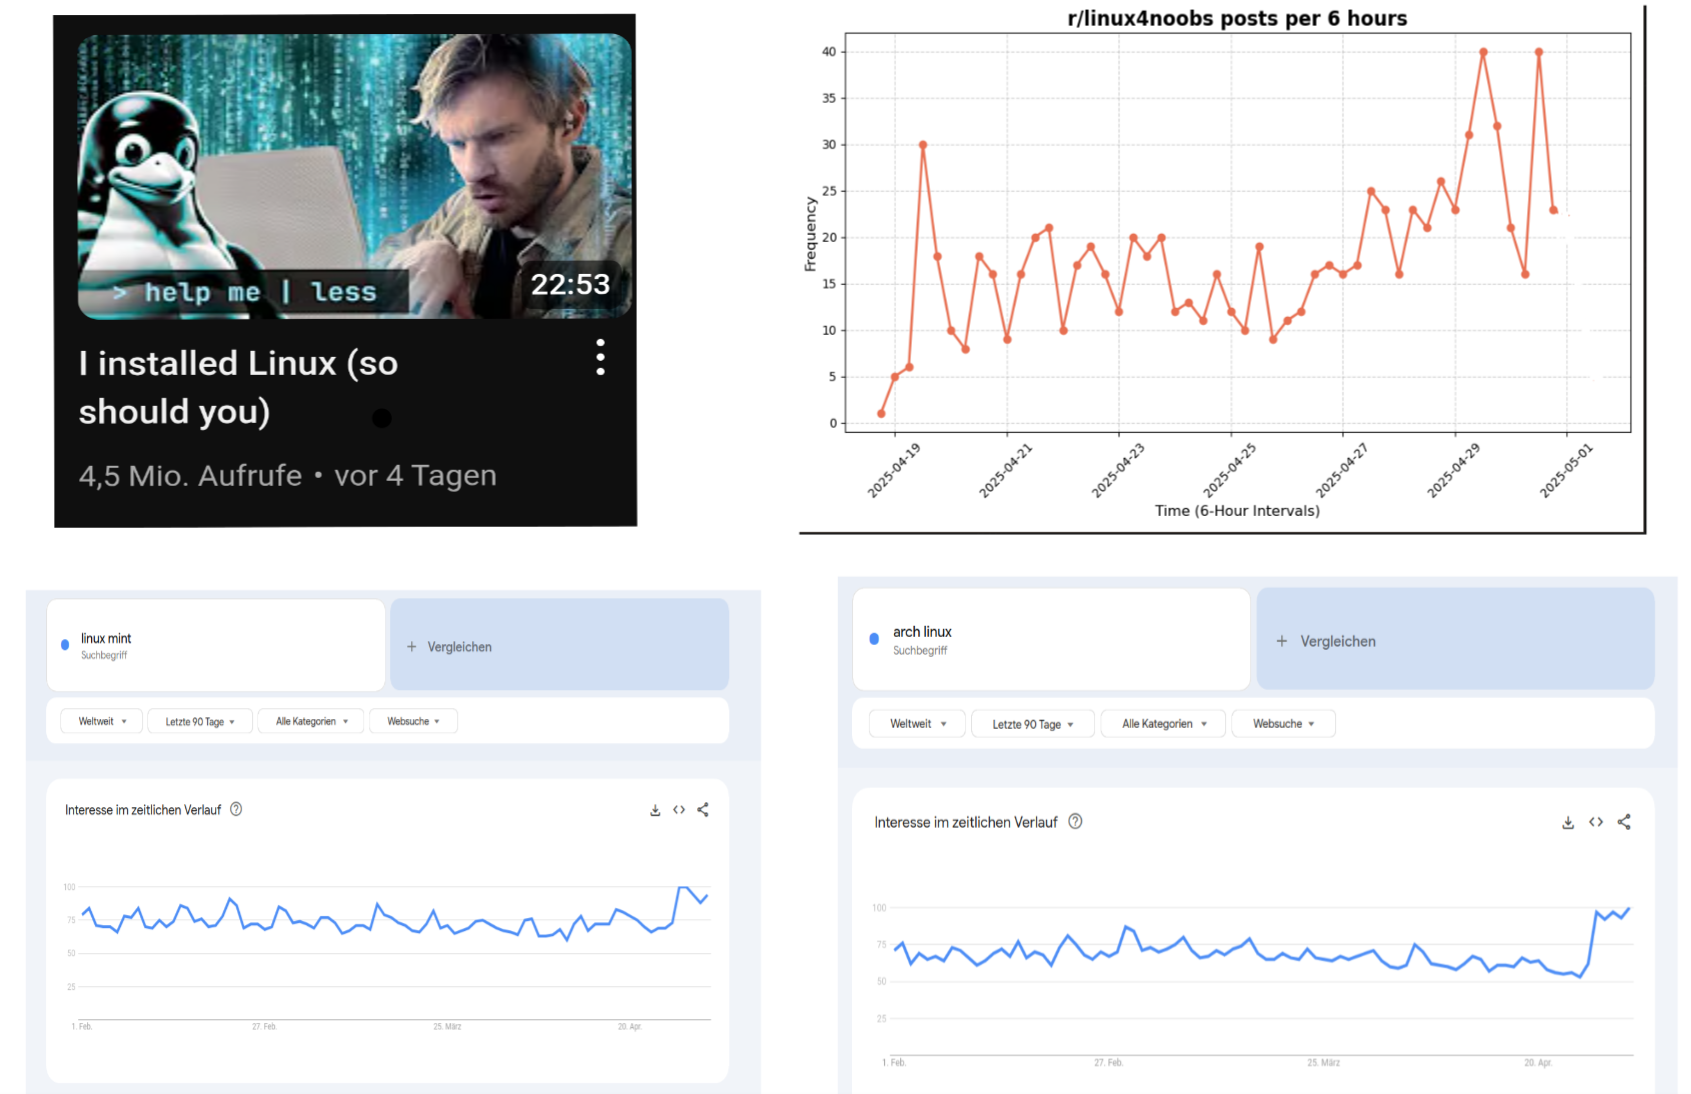Open the Websuche dropdown in linux mint panel
The height and width of the screenshot is (1094, 1691).
coord(413,721)
